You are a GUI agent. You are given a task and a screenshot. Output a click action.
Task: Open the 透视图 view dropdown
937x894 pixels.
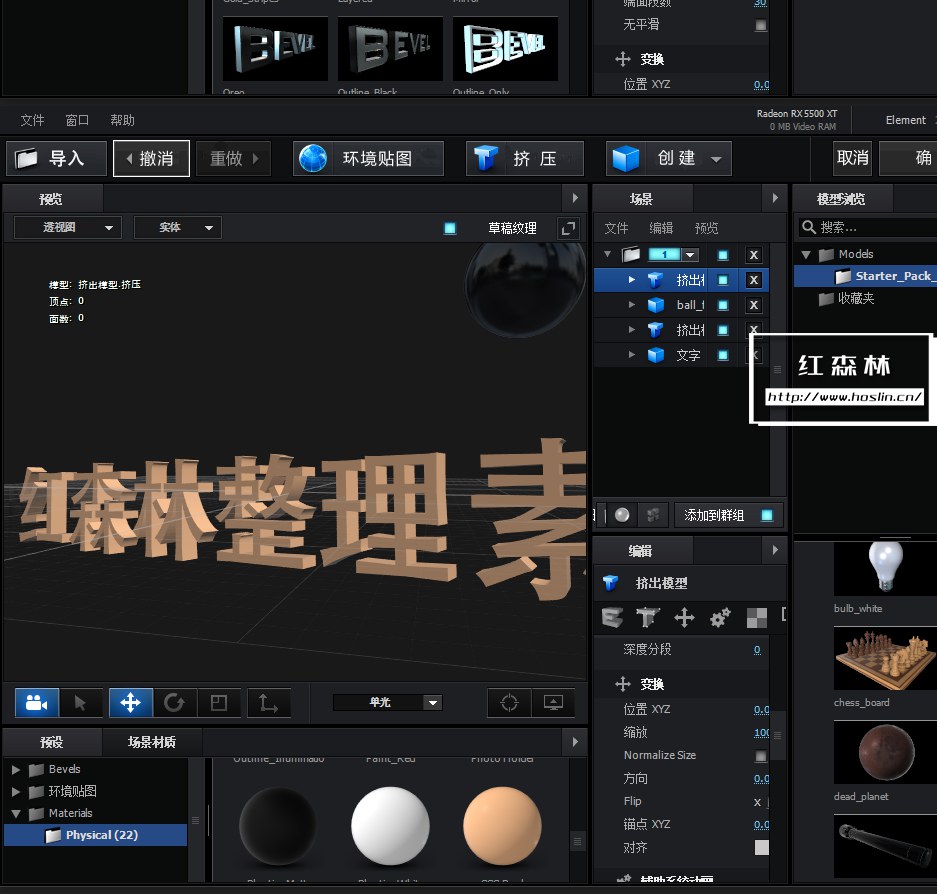[66, 227]
